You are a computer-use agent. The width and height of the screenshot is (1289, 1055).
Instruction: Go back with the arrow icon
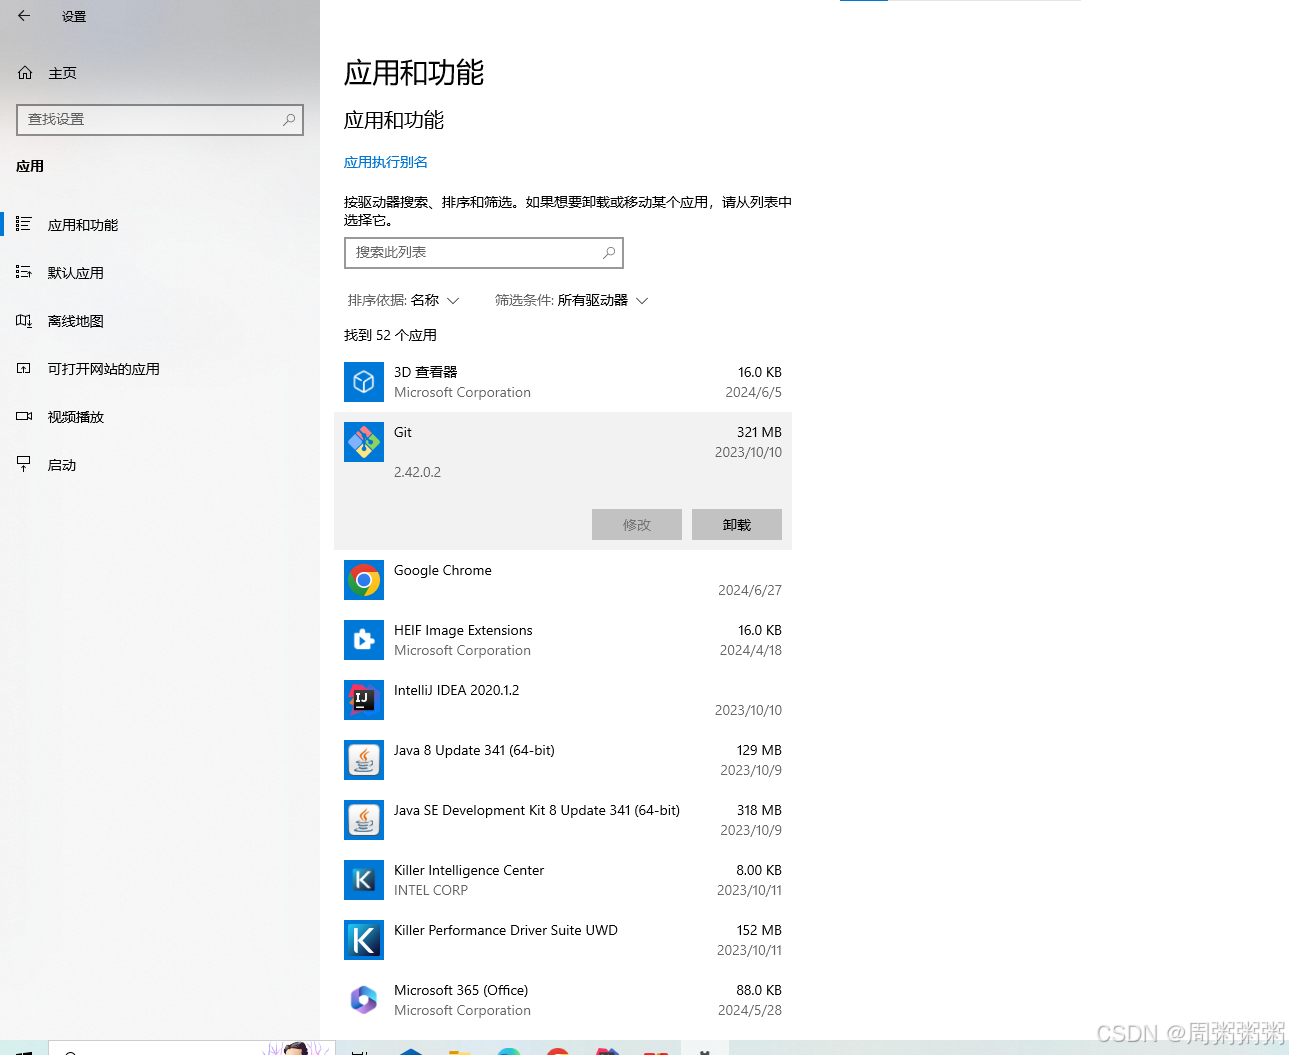[x=24, y=16]
